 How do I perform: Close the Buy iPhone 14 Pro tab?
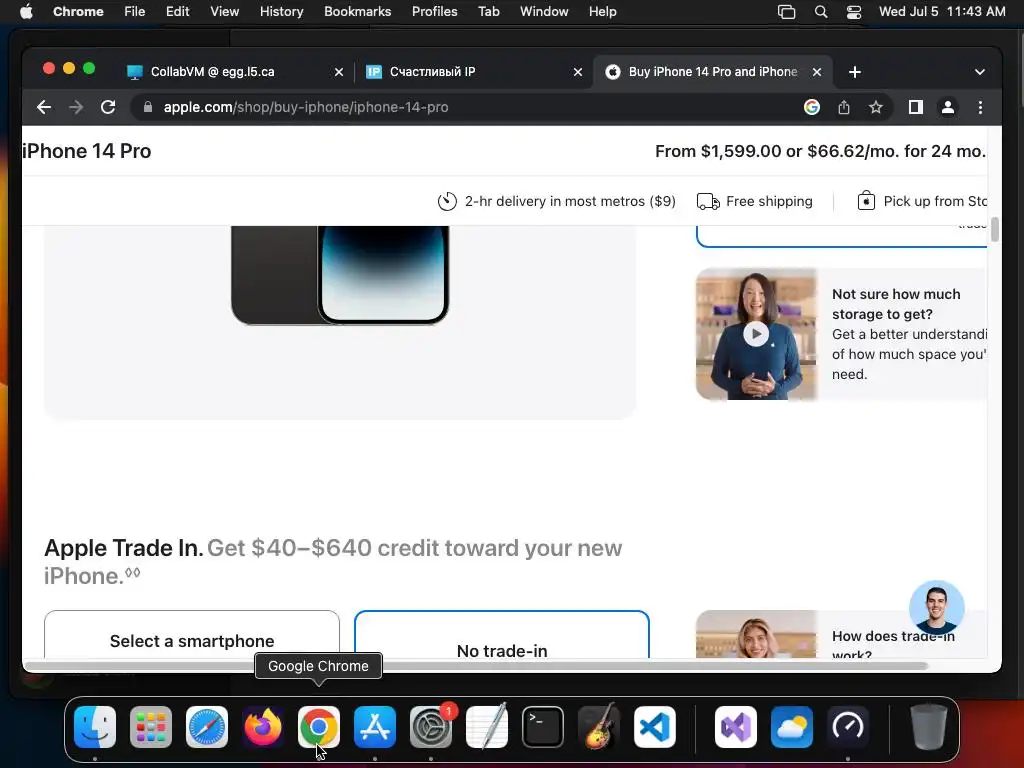coord(817,72)
